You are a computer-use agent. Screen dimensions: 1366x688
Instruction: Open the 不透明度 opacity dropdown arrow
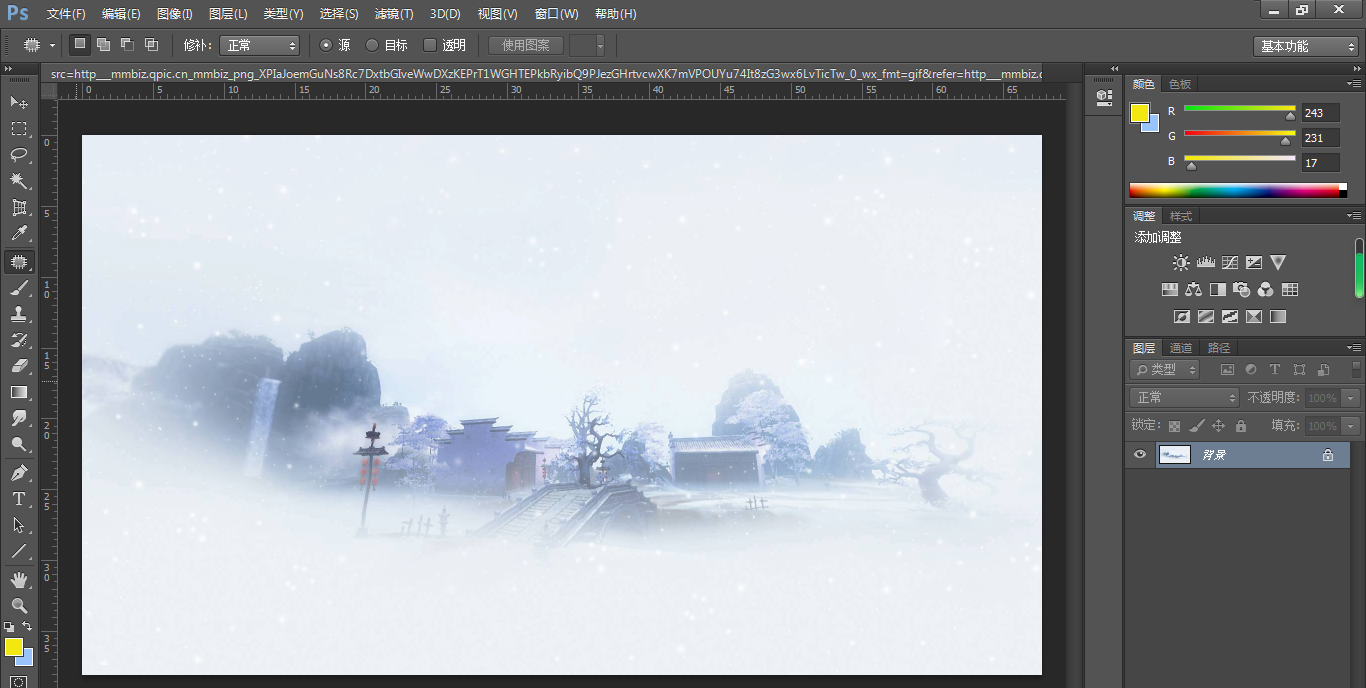pos(1352,398)
